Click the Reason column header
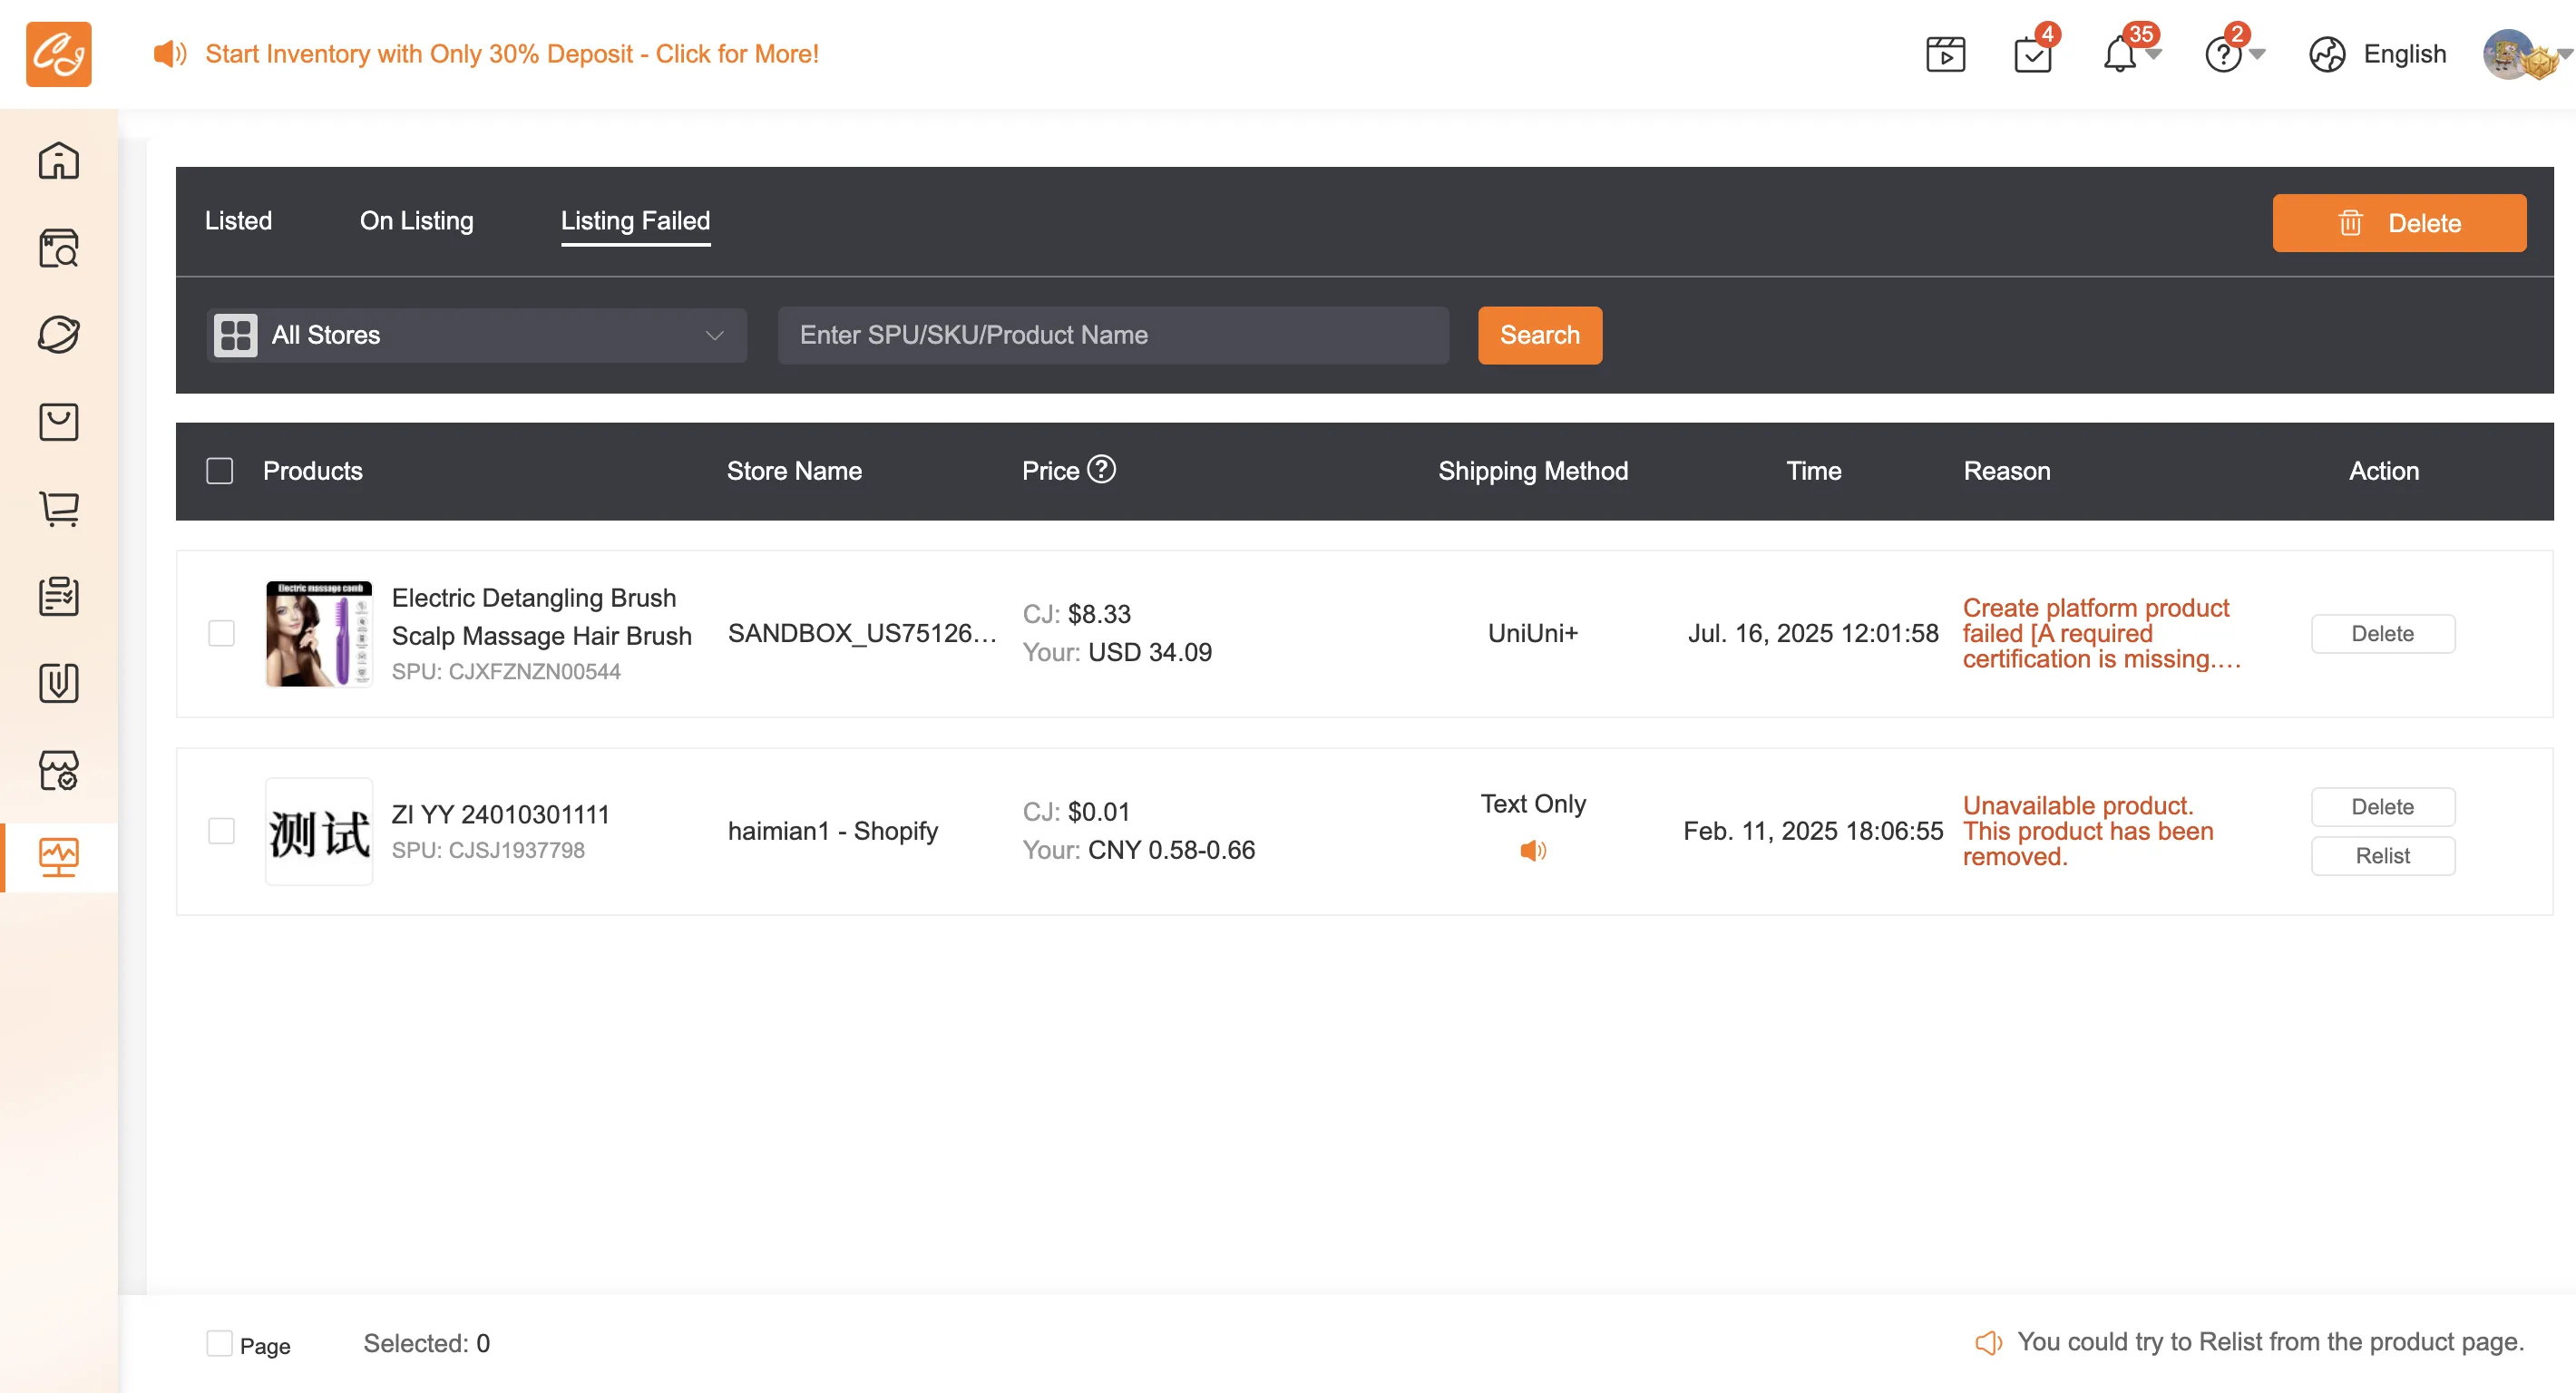Image resolution: width=2576 pixels, height=1393 pixels. (2006, 471)
